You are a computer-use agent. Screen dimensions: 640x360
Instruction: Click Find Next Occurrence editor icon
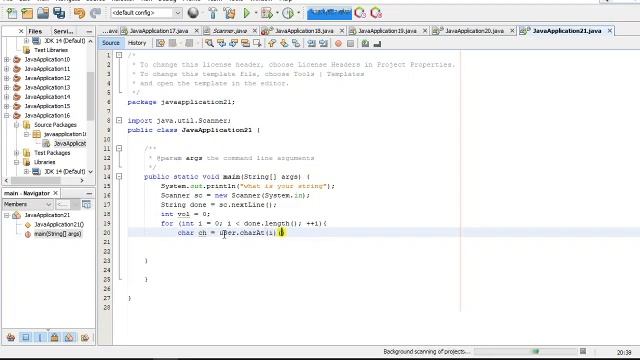[x=233, y=43]
